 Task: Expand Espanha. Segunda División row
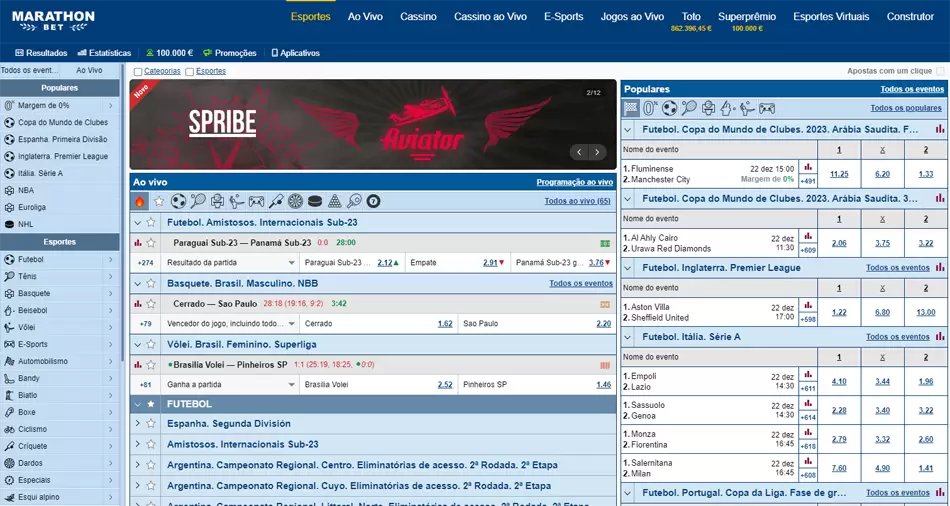(x=138, y=424)
